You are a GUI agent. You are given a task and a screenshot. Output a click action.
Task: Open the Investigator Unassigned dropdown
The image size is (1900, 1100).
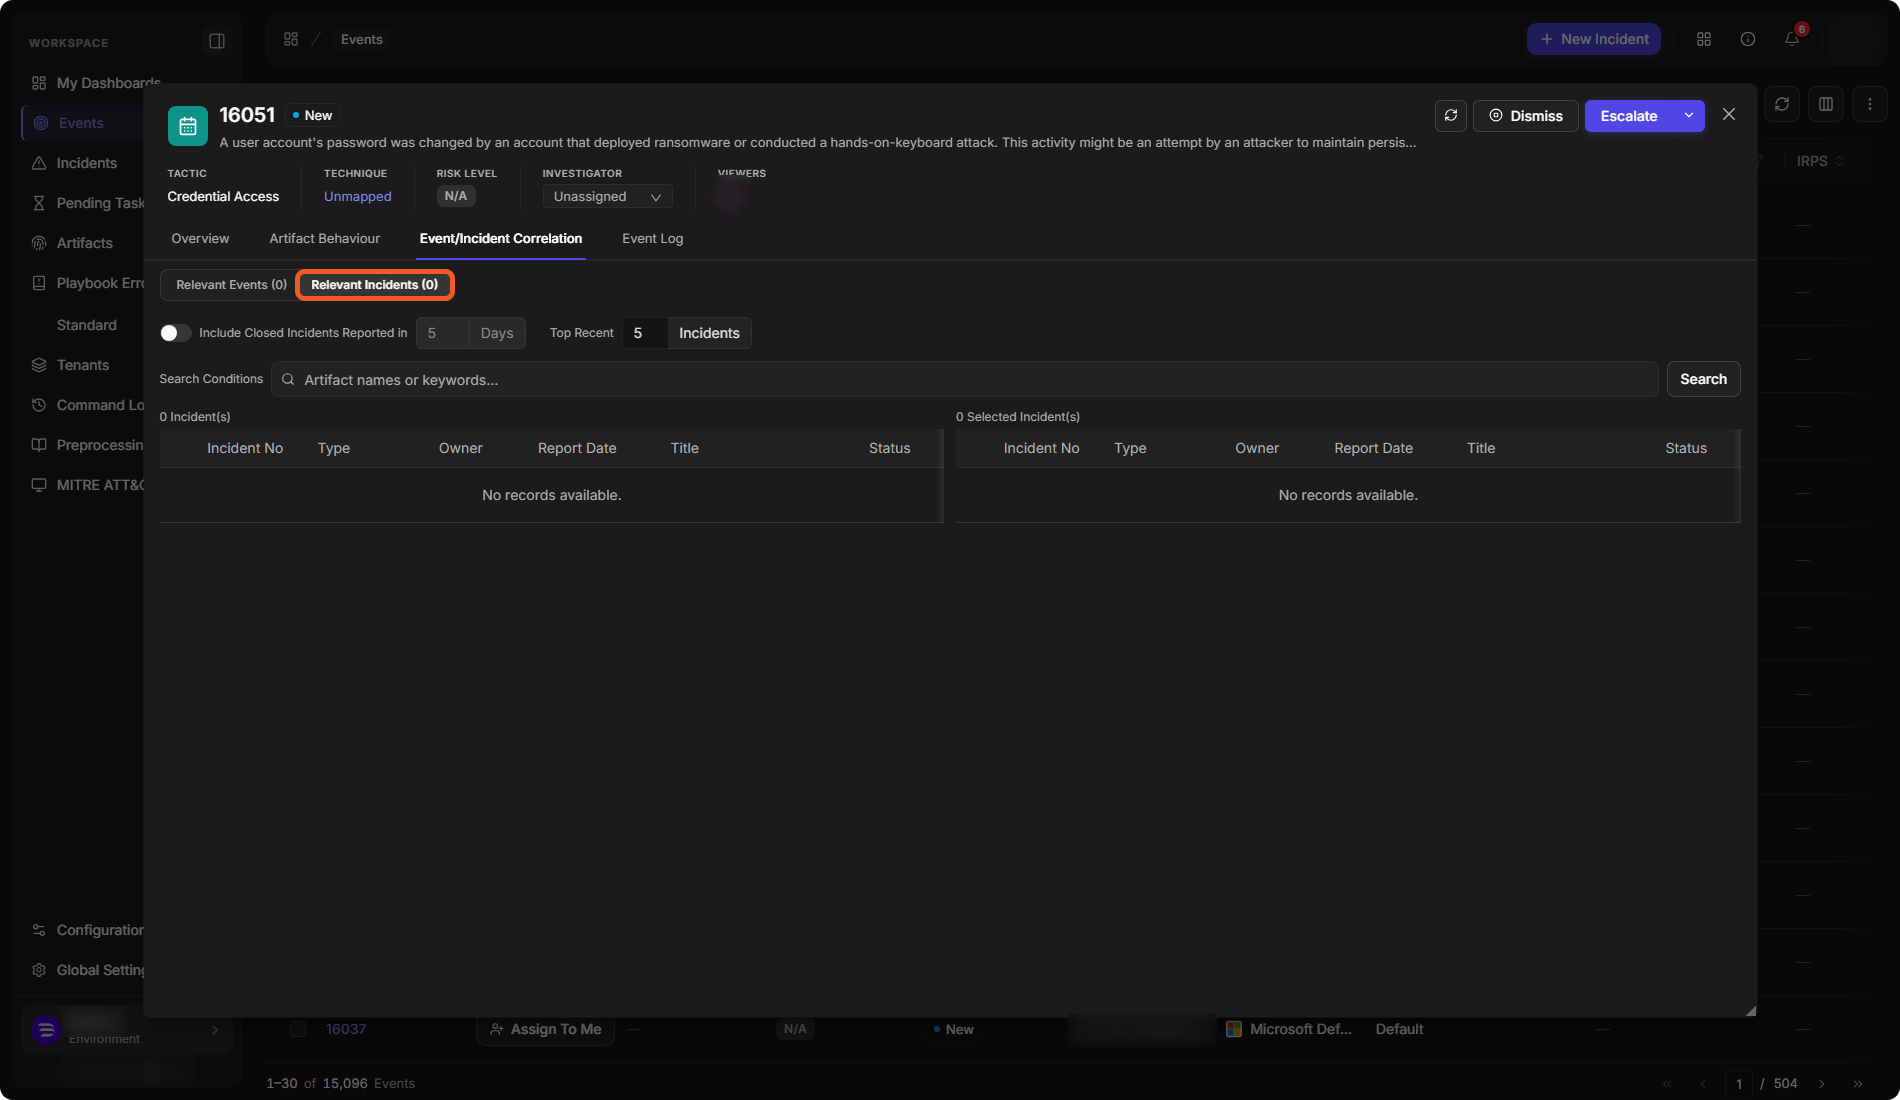[x=608, y=197]
